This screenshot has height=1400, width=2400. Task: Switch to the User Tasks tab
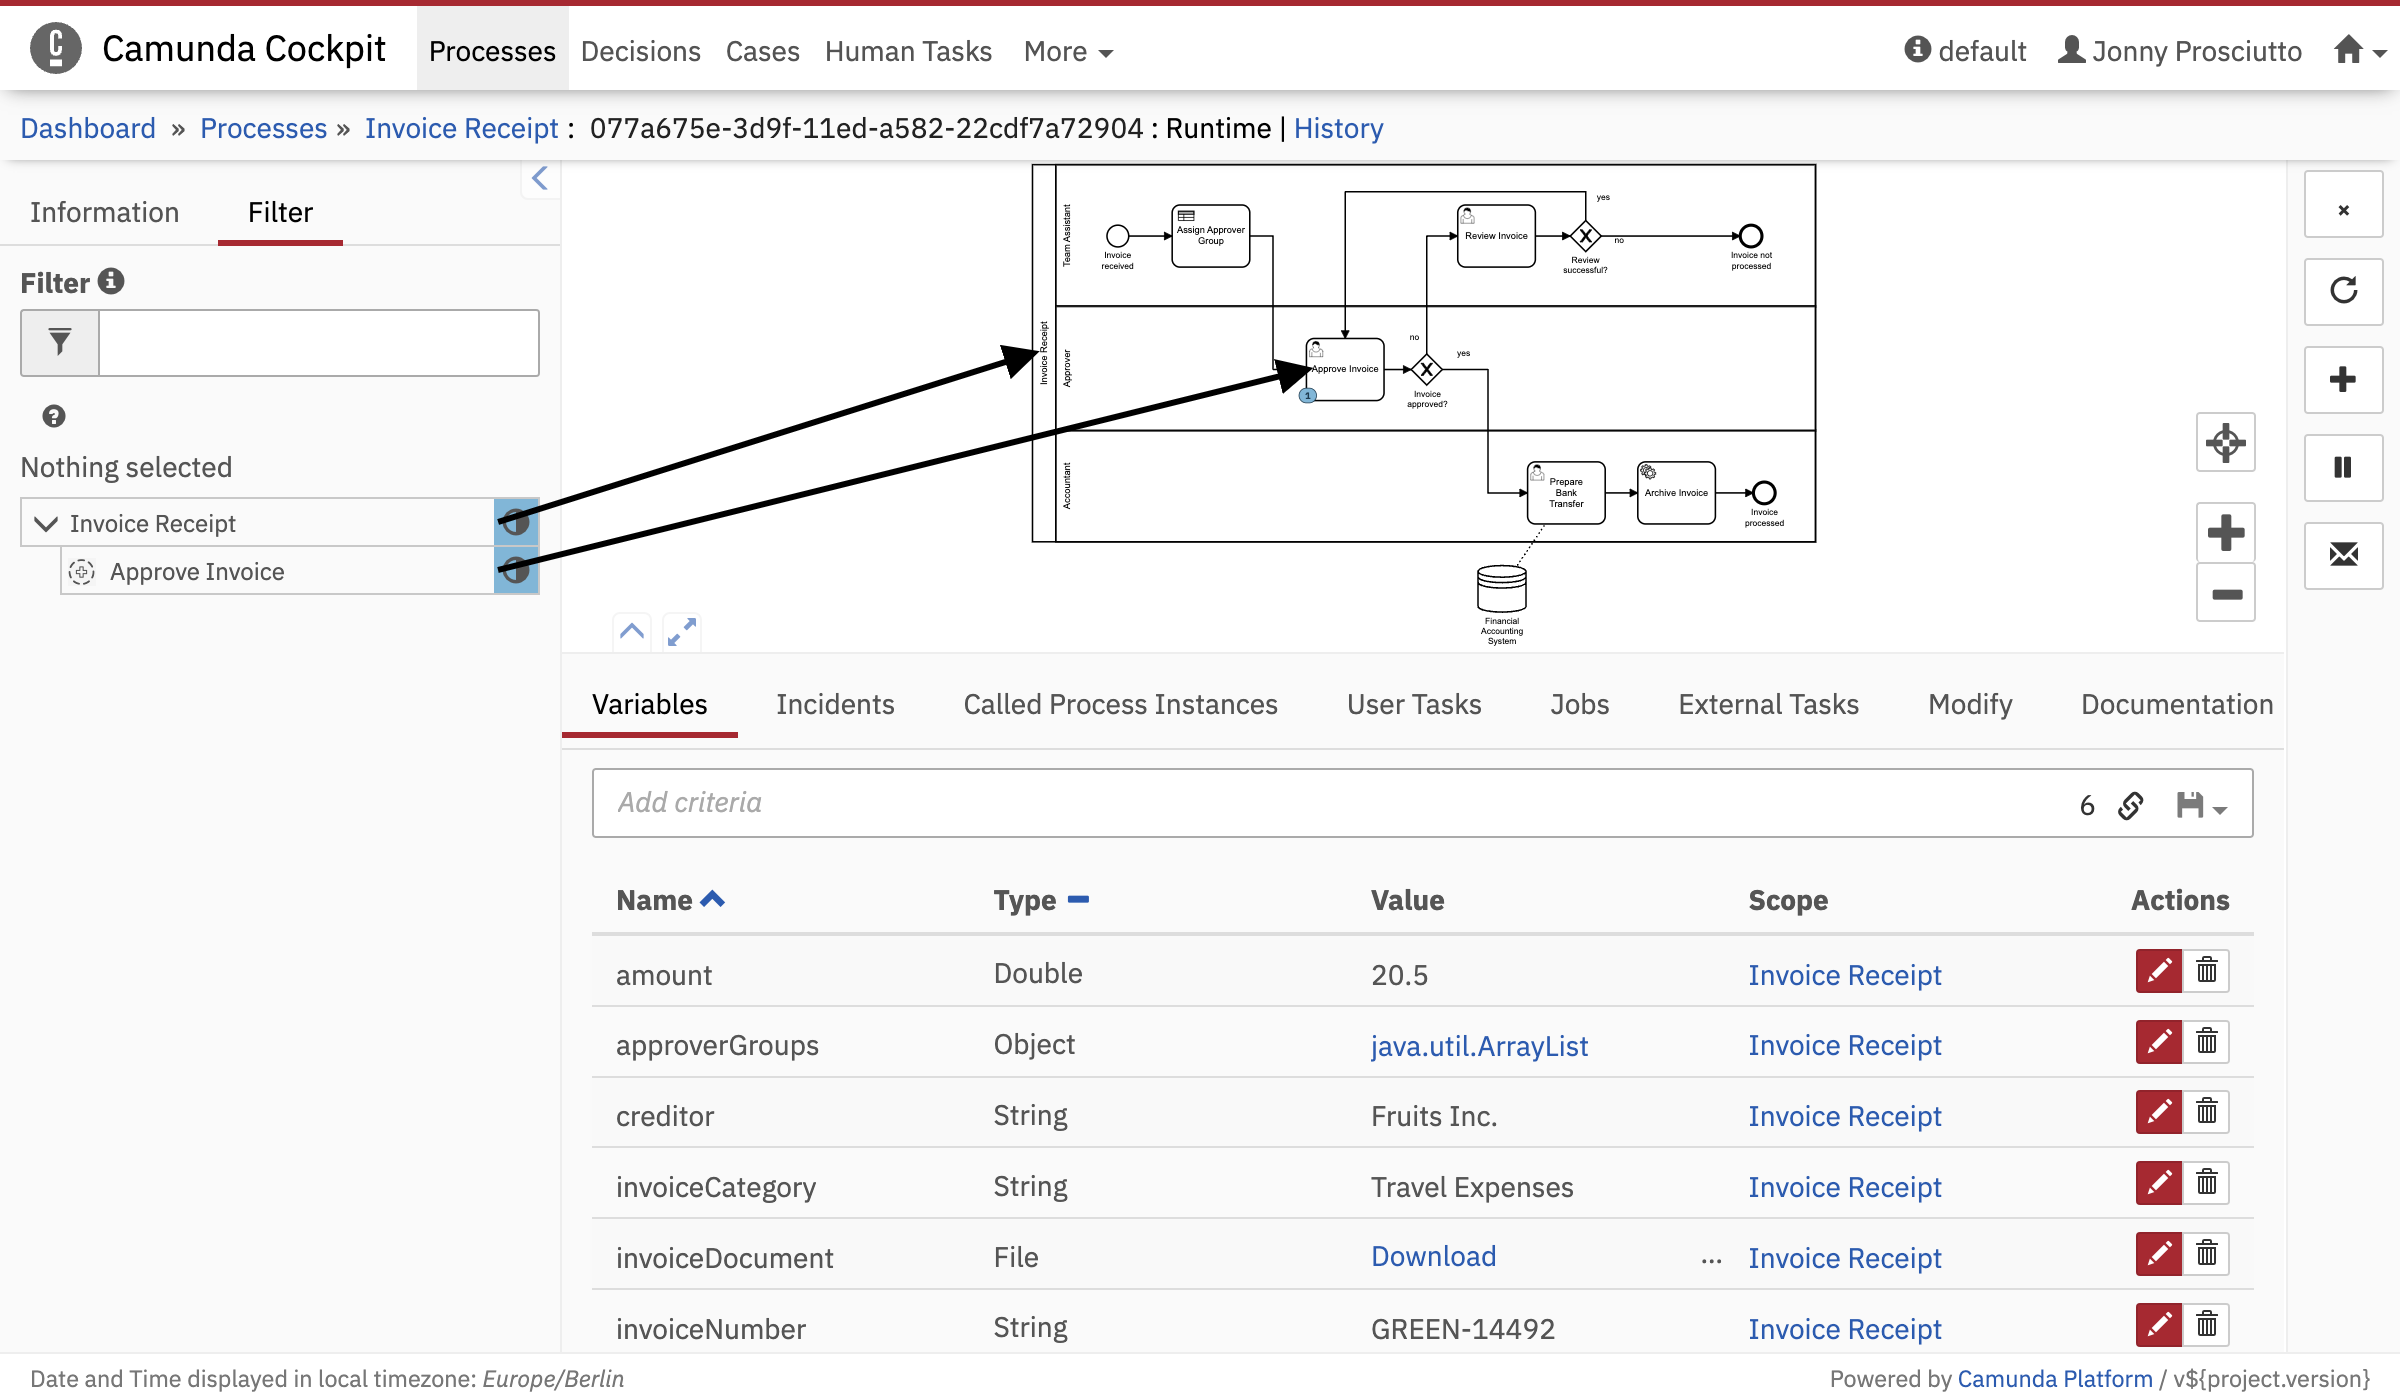click(x=1413, y=704)
